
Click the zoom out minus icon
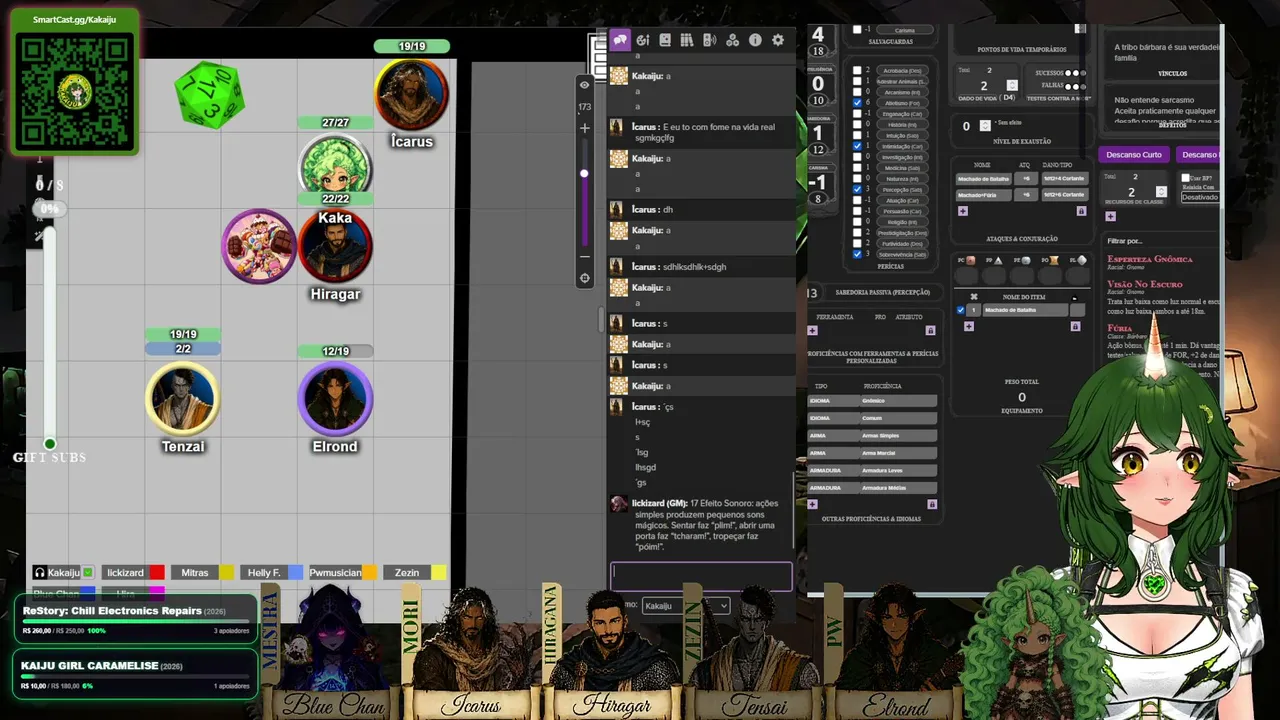pos(584,256)
